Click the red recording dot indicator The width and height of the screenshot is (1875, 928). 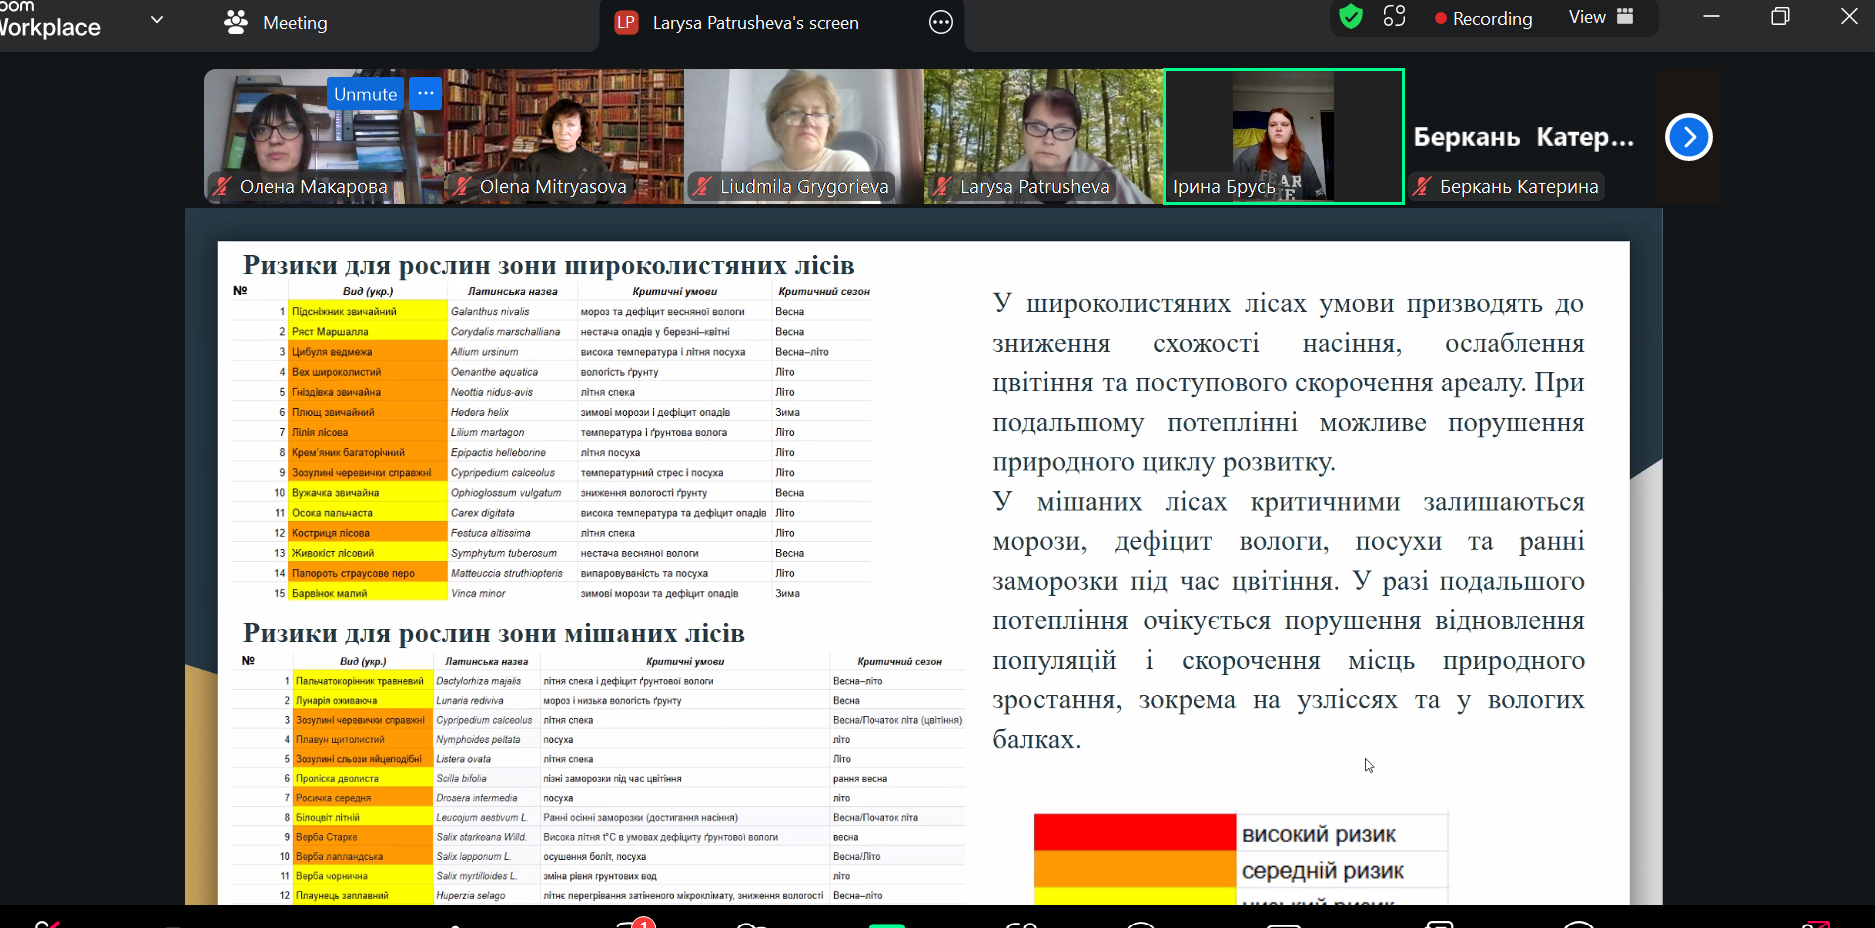(1440, 19)
